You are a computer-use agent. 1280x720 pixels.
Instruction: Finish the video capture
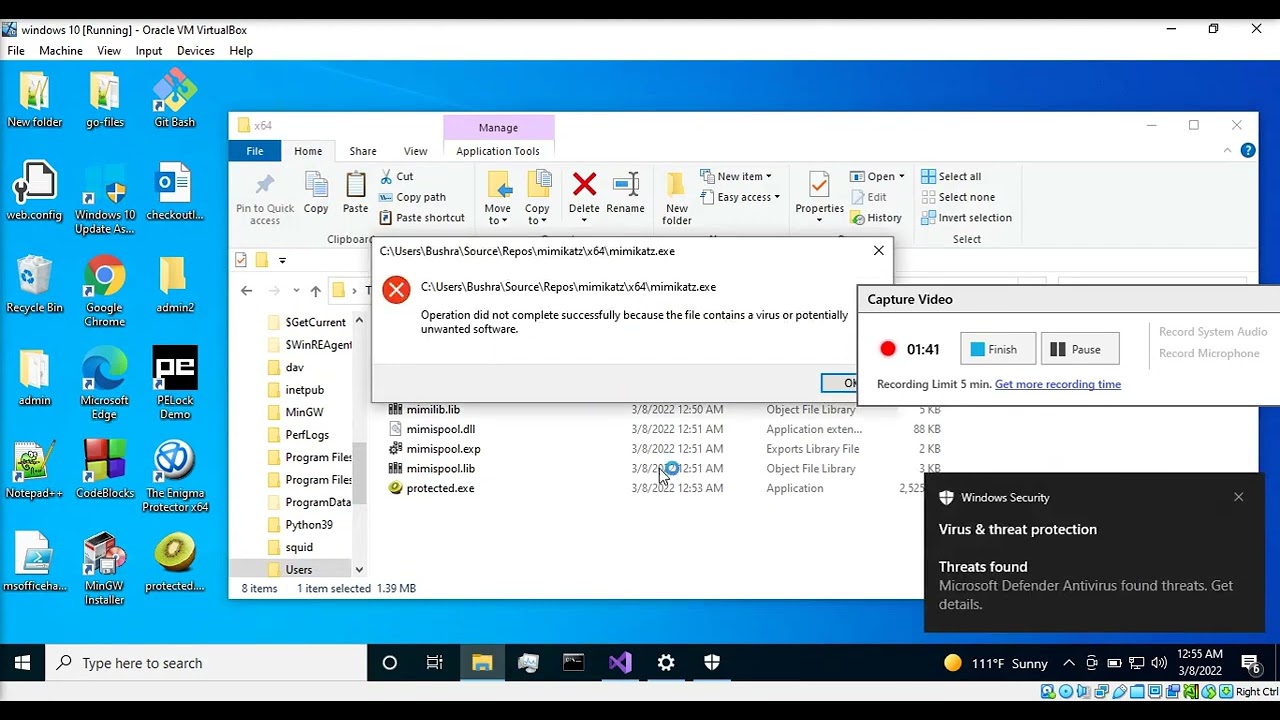click(998, 349)
